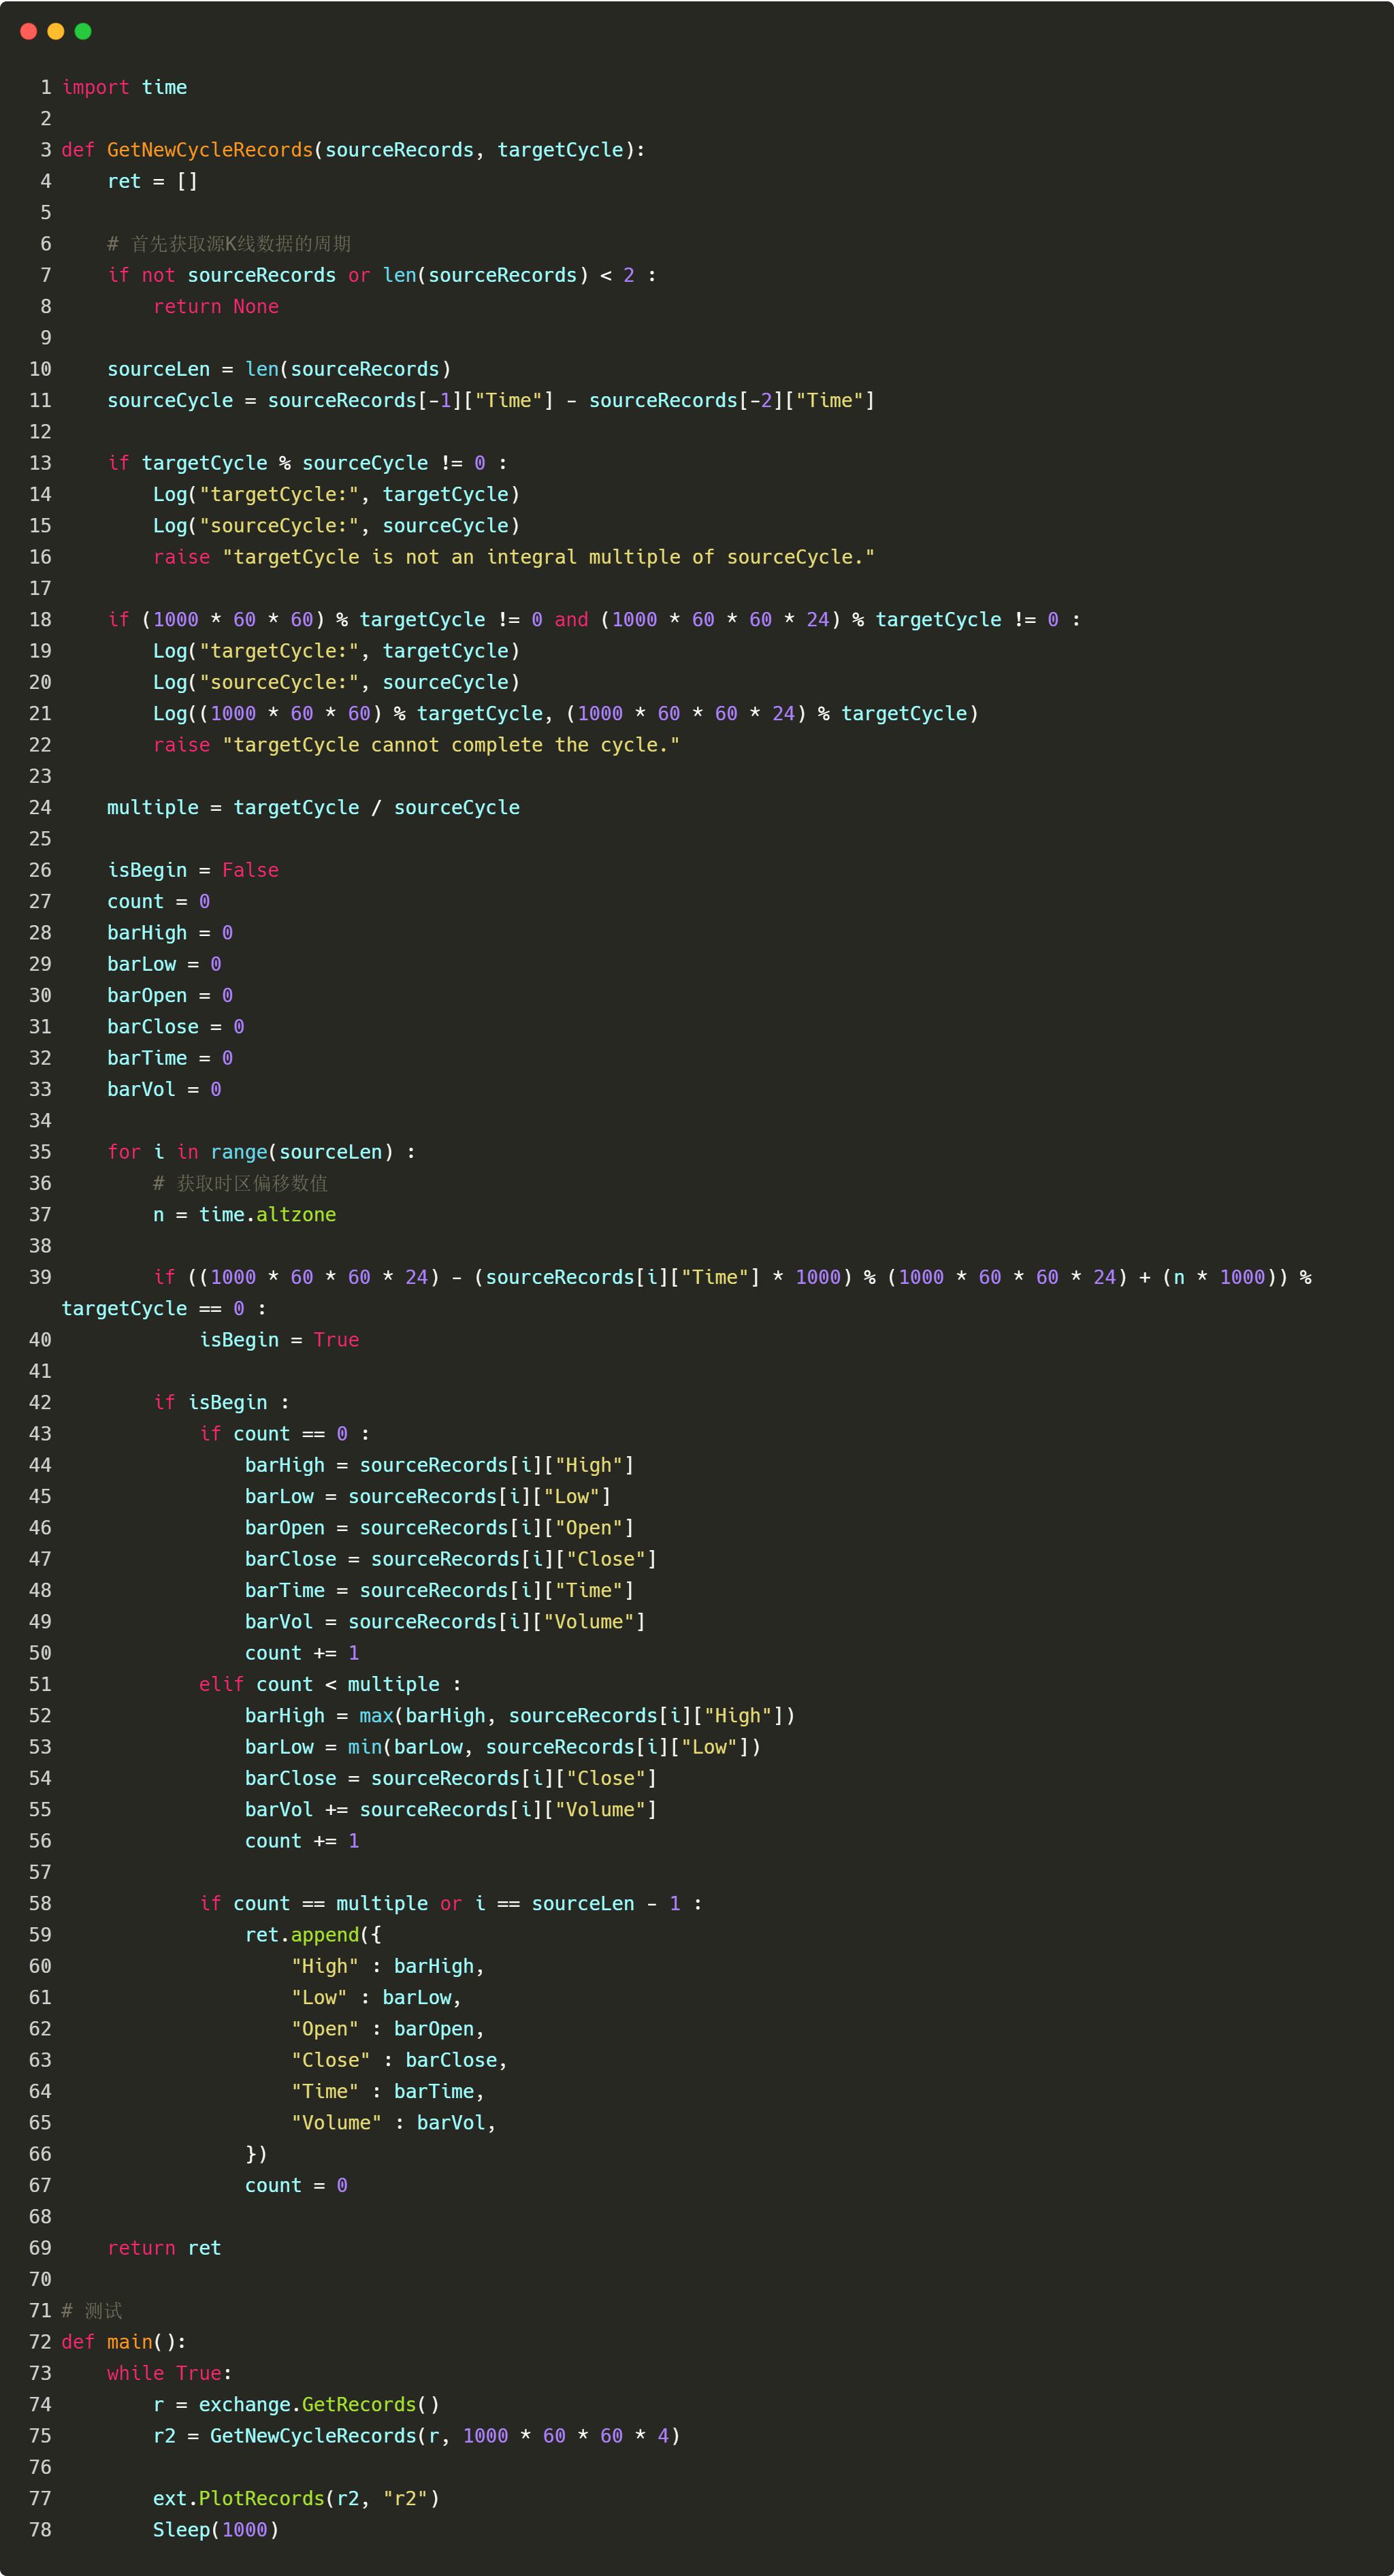Click the yellow minimize window dot
The width and height of the screenshot is (1394, 2576).
(56, 31)
